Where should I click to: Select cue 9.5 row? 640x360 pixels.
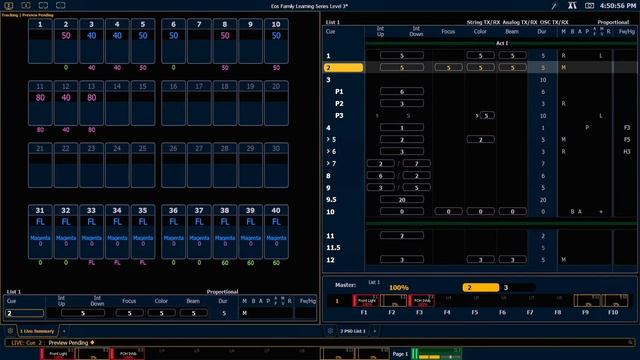[x=480, y=200]
